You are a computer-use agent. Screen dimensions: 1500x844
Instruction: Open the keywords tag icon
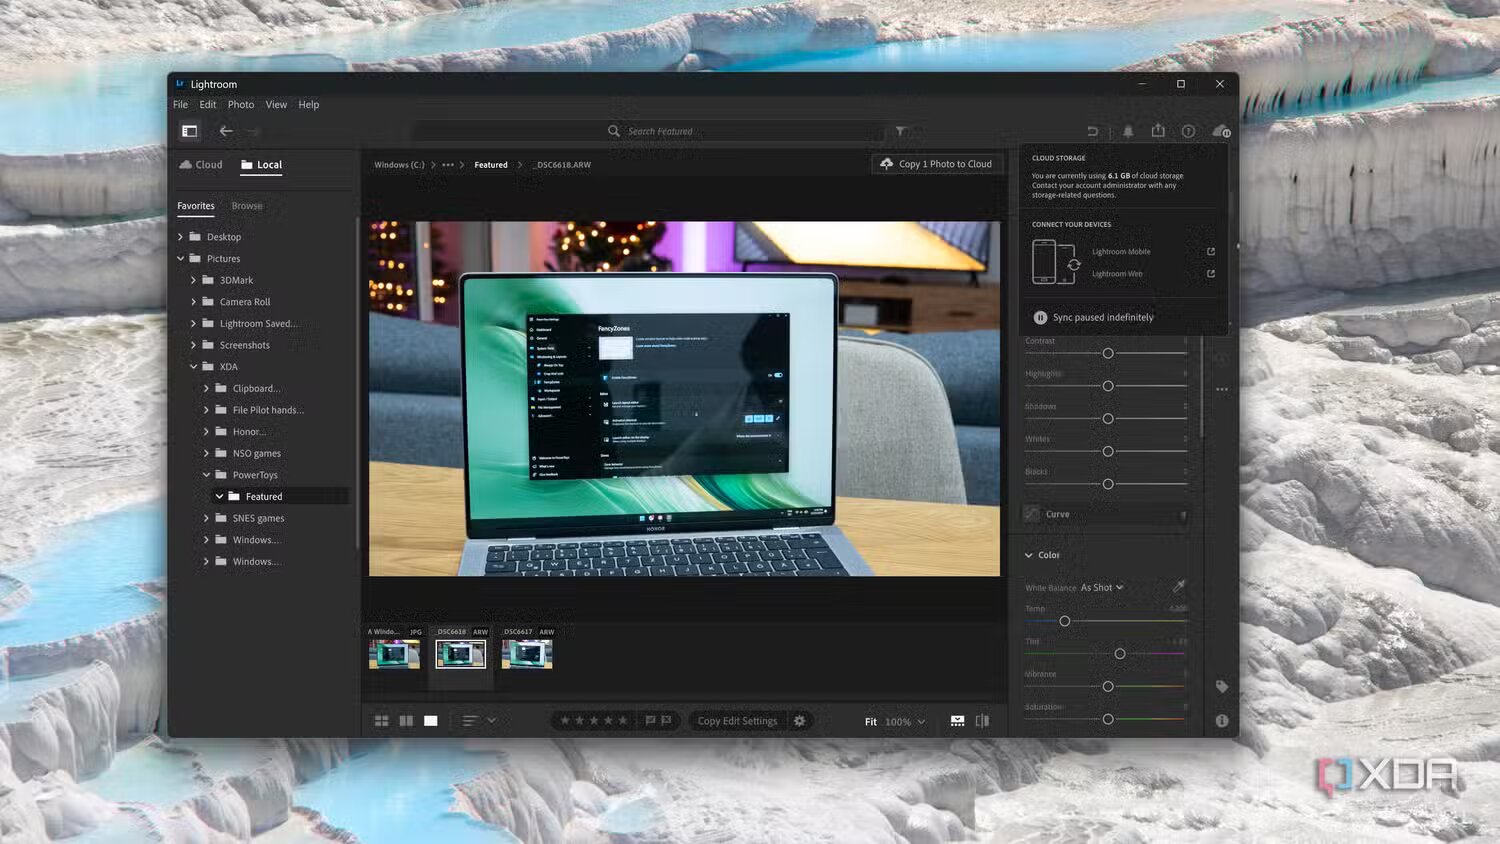pyautogui.click(x=1221, y=687)
